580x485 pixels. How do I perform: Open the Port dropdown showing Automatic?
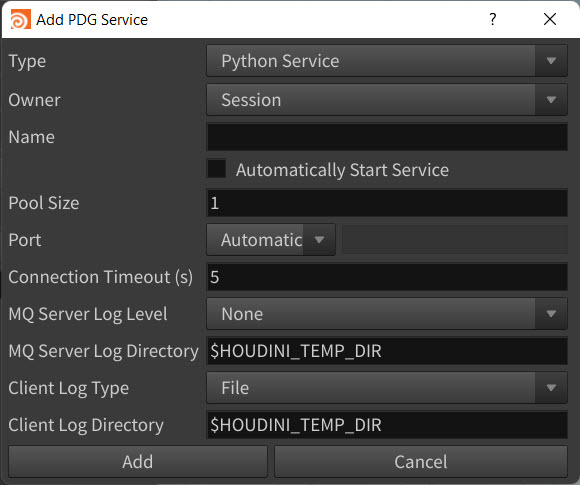coord(271,240)
